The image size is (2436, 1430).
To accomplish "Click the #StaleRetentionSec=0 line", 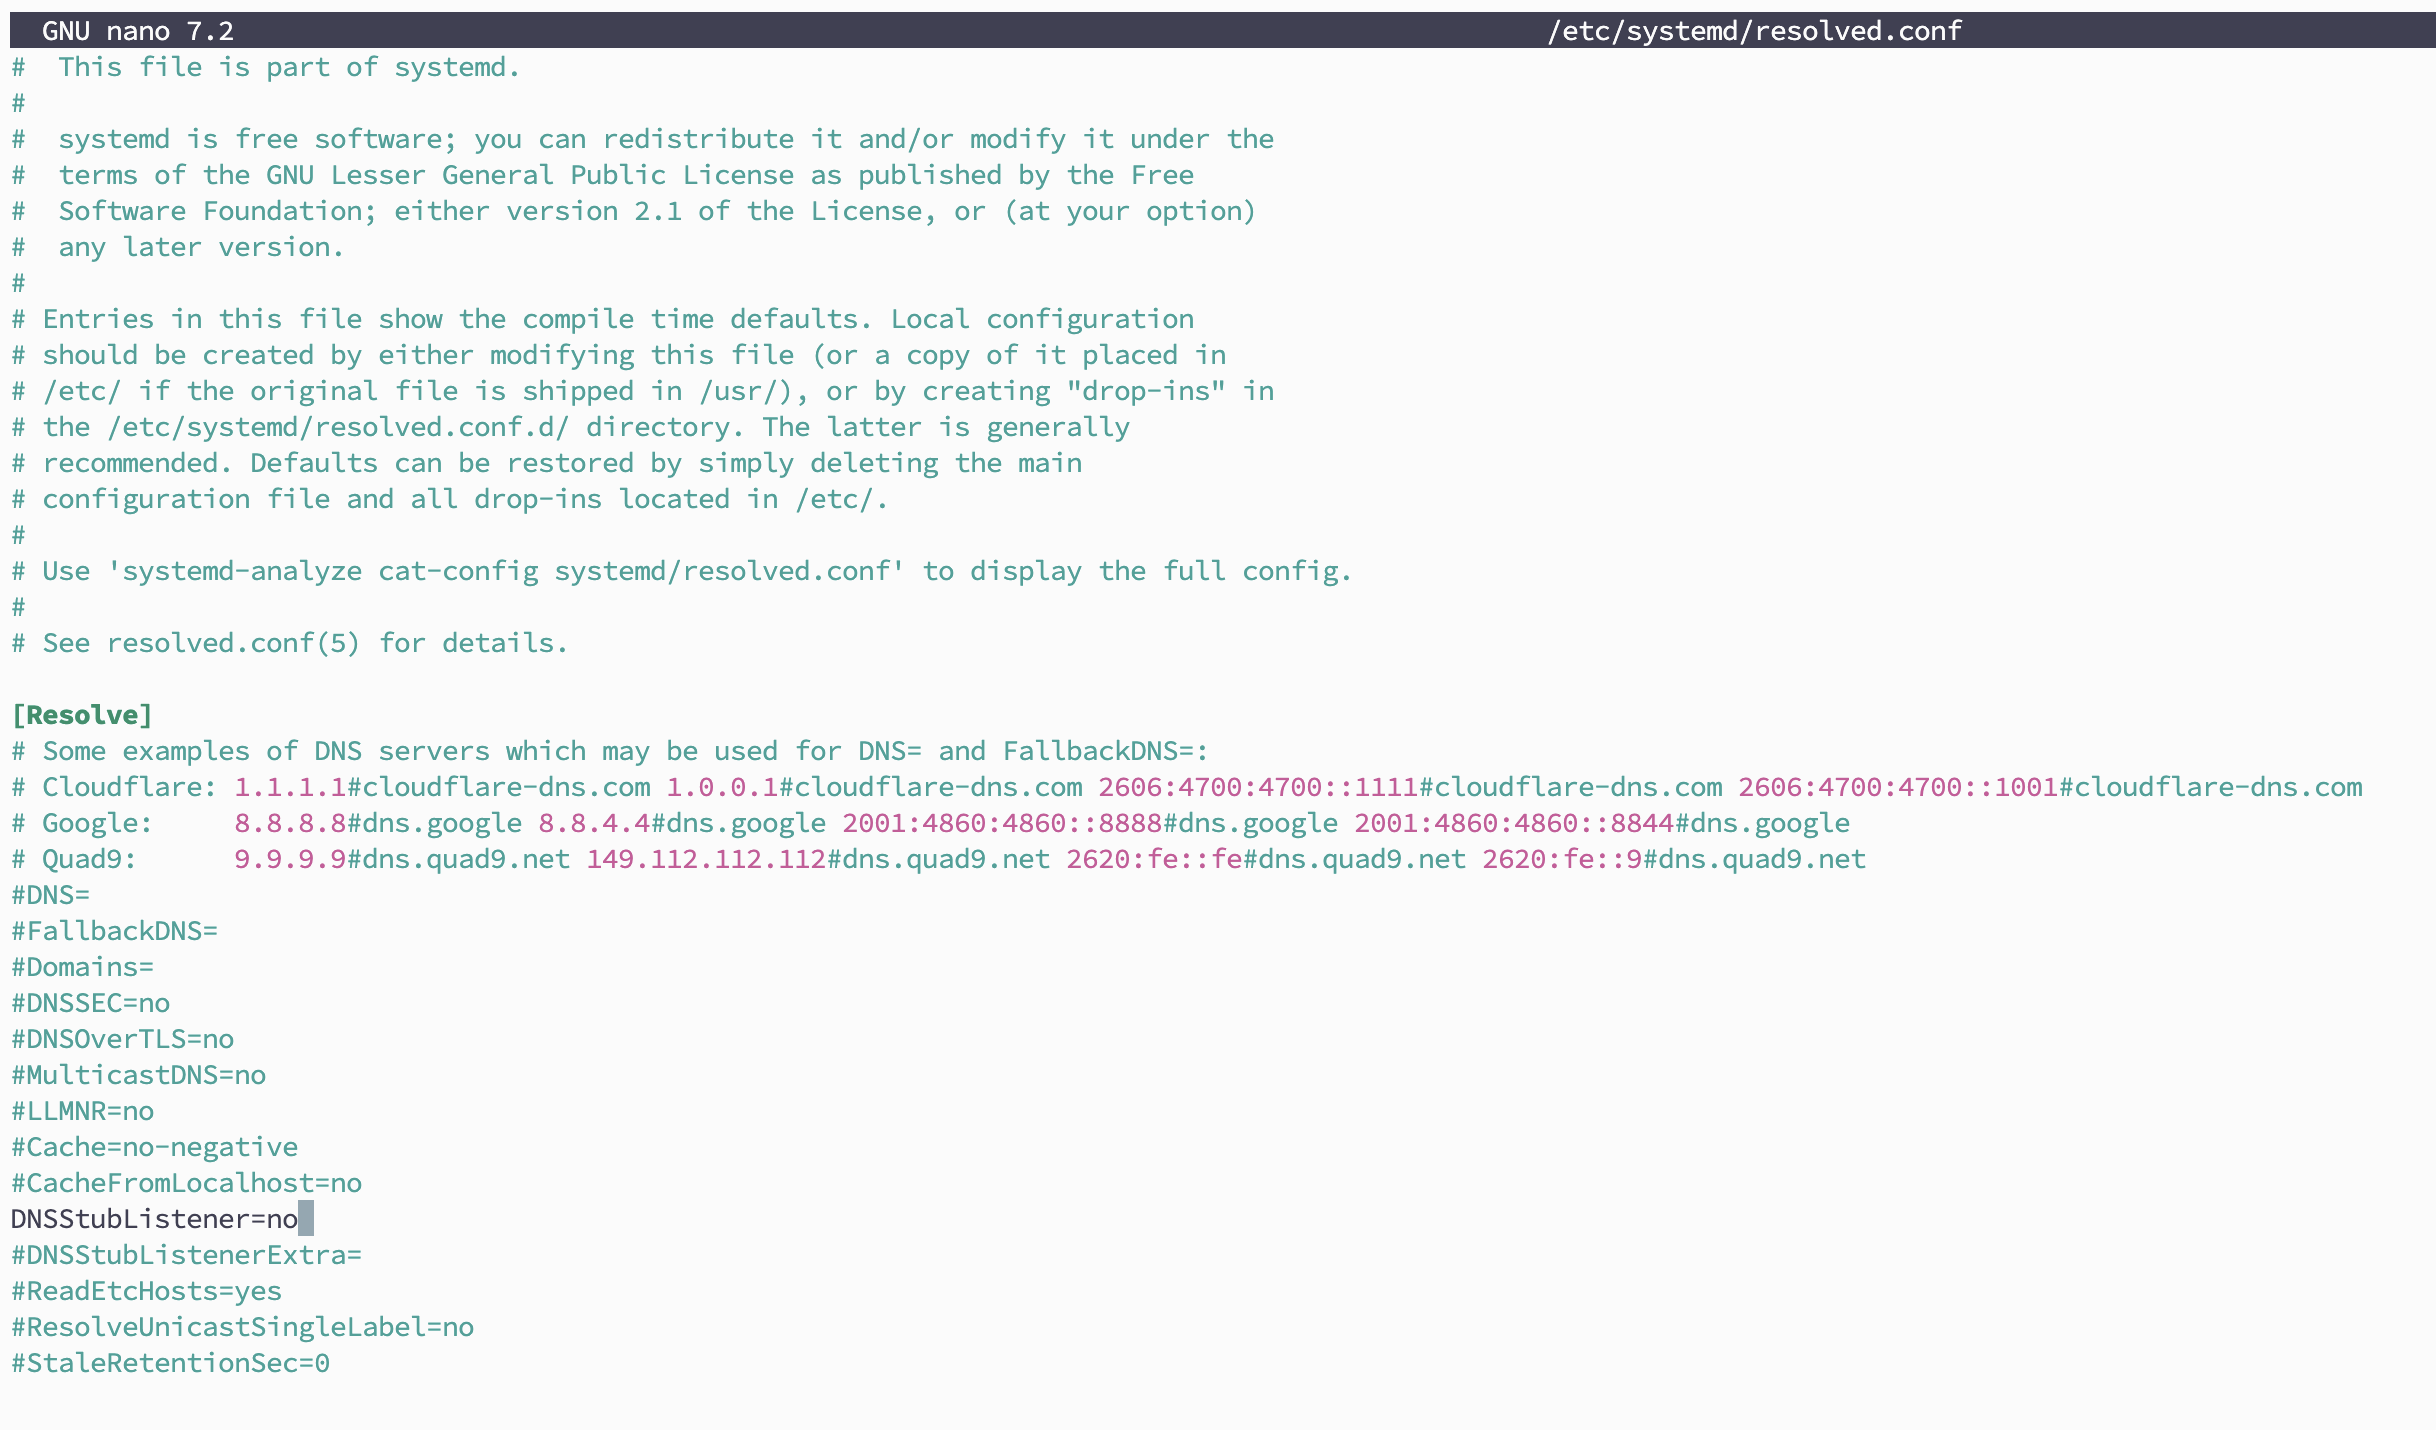I will click(x=170, y=1363).
